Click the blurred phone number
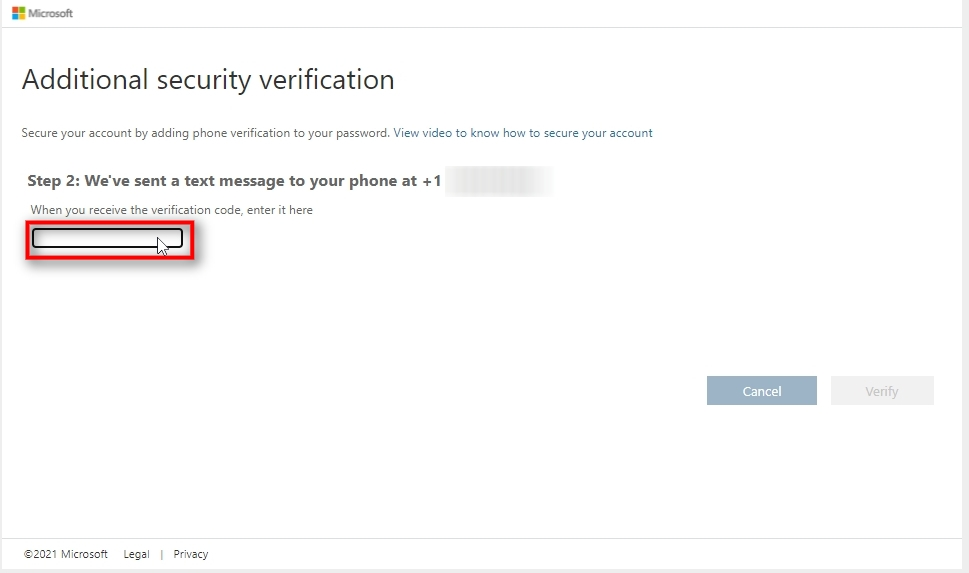969x573 pixels. click(498, 181)
